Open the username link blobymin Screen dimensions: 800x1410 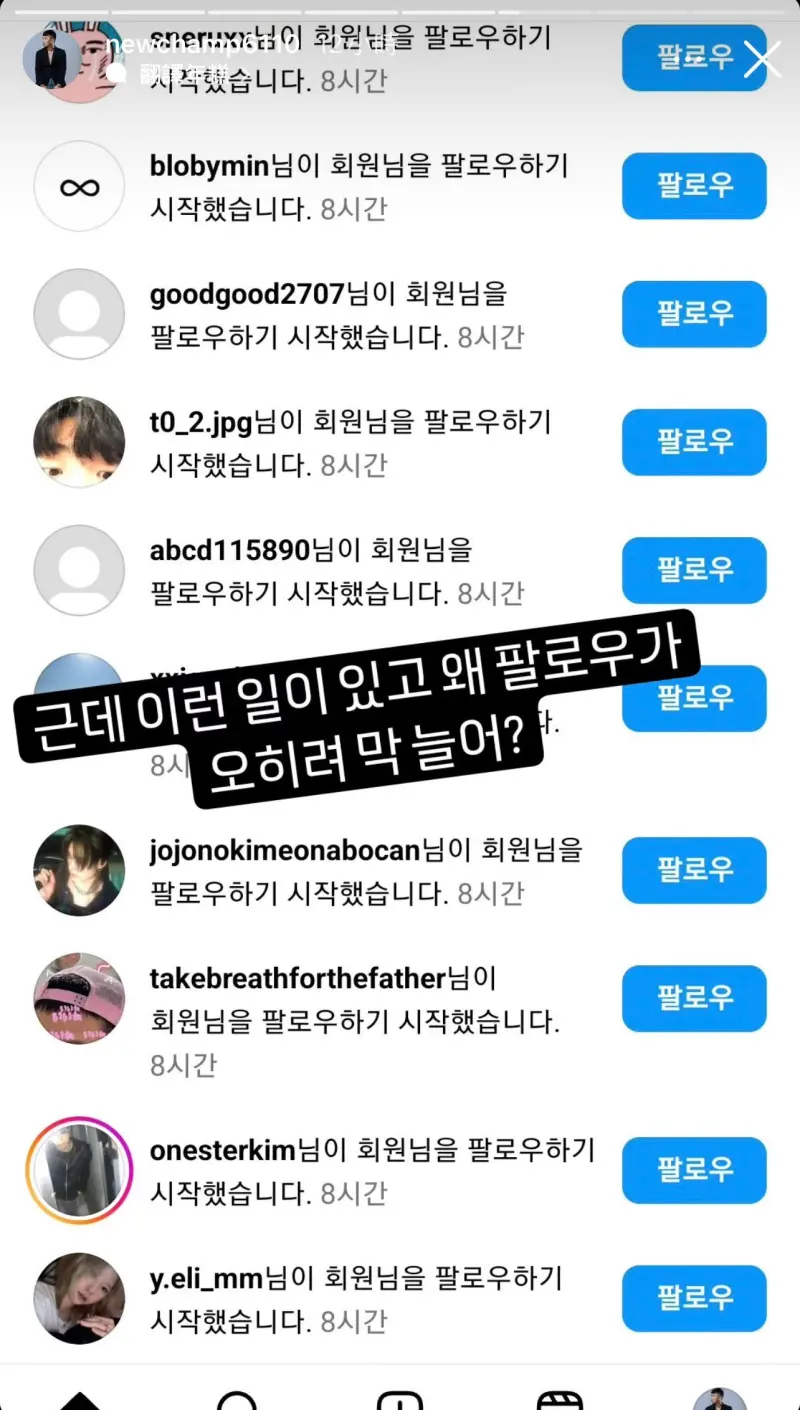click(210, 166)
